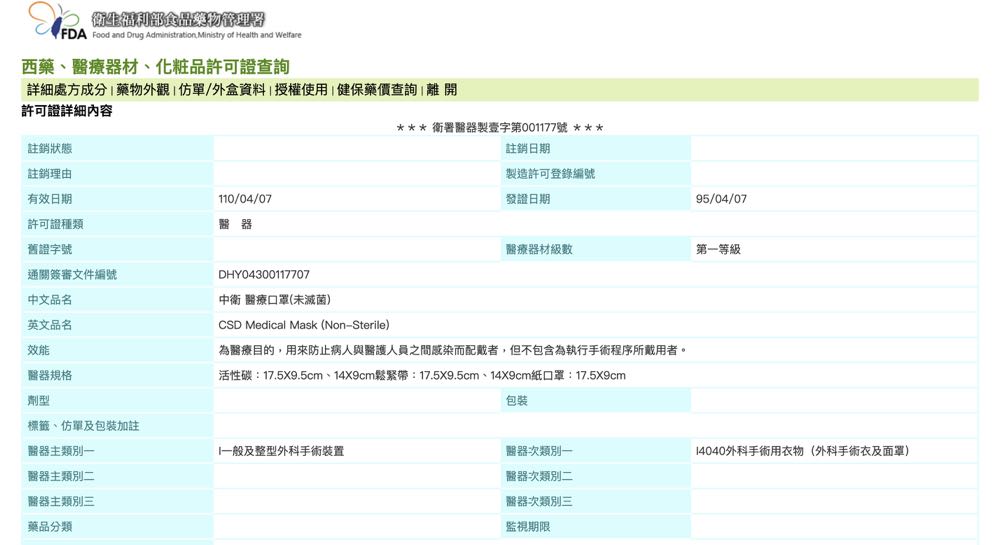Click the 醫器主類別三 label
Image resolution: width=1000 pixels, height=545 pixels.
61,502
